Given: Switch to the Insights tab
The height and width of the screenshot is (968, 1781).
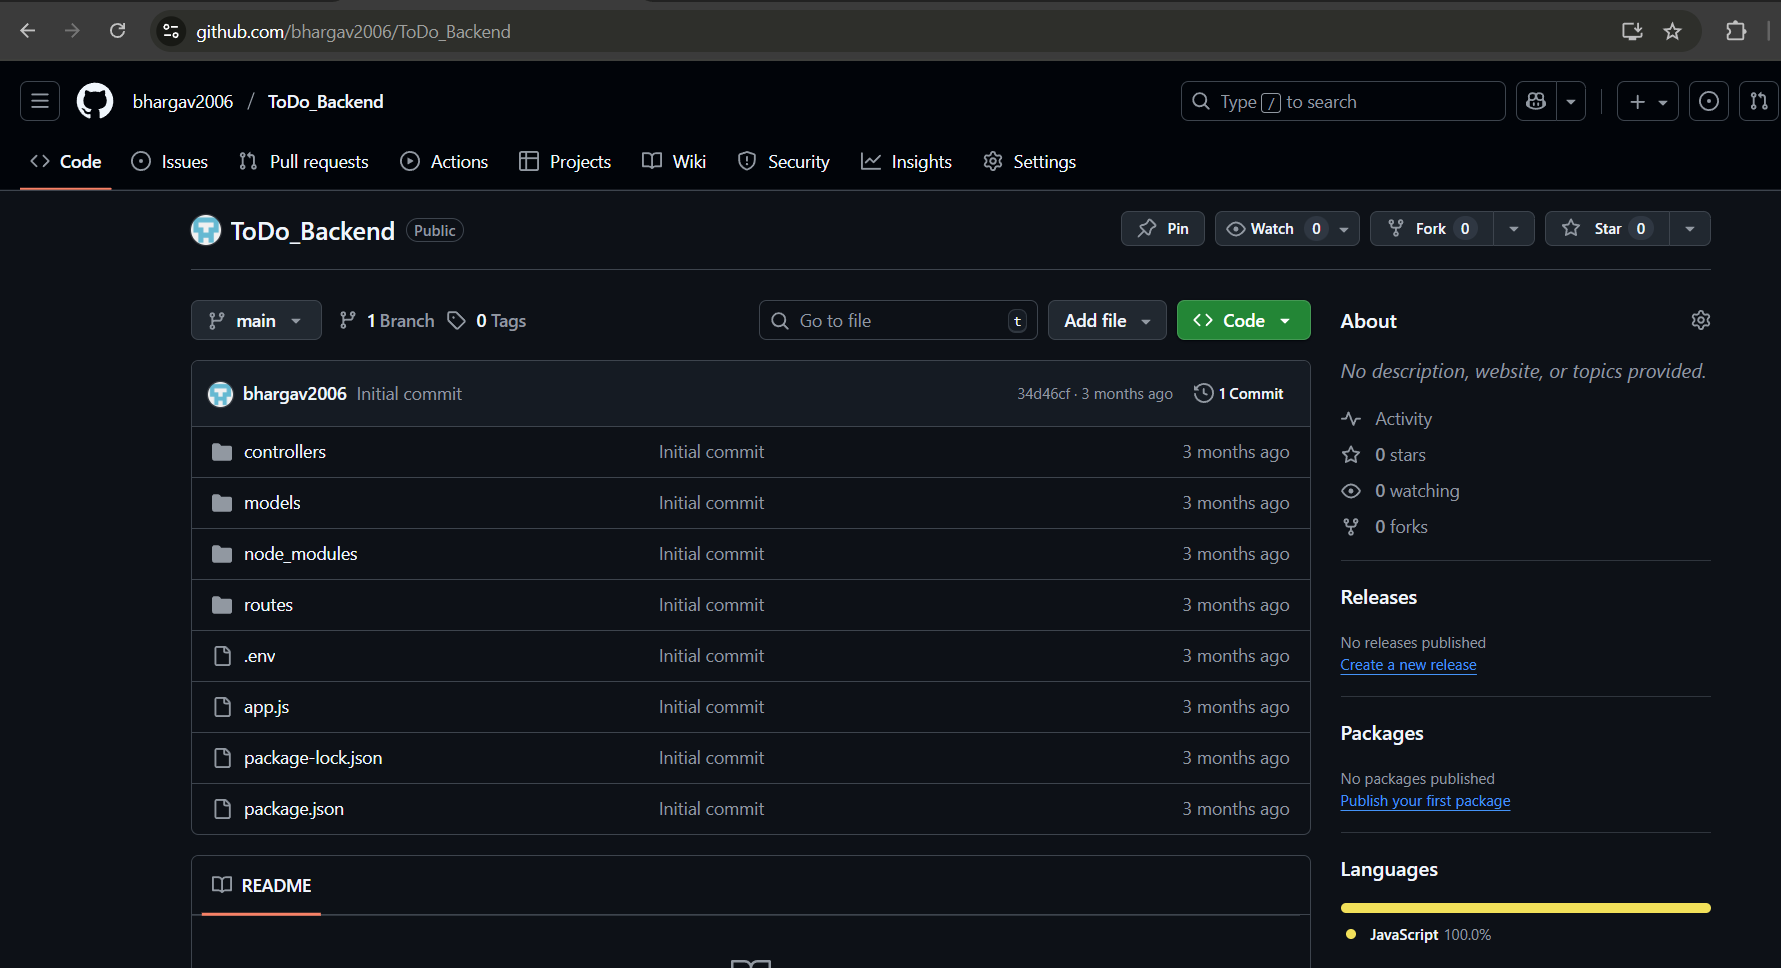Looking at the screenshot, I should (906, 162).
